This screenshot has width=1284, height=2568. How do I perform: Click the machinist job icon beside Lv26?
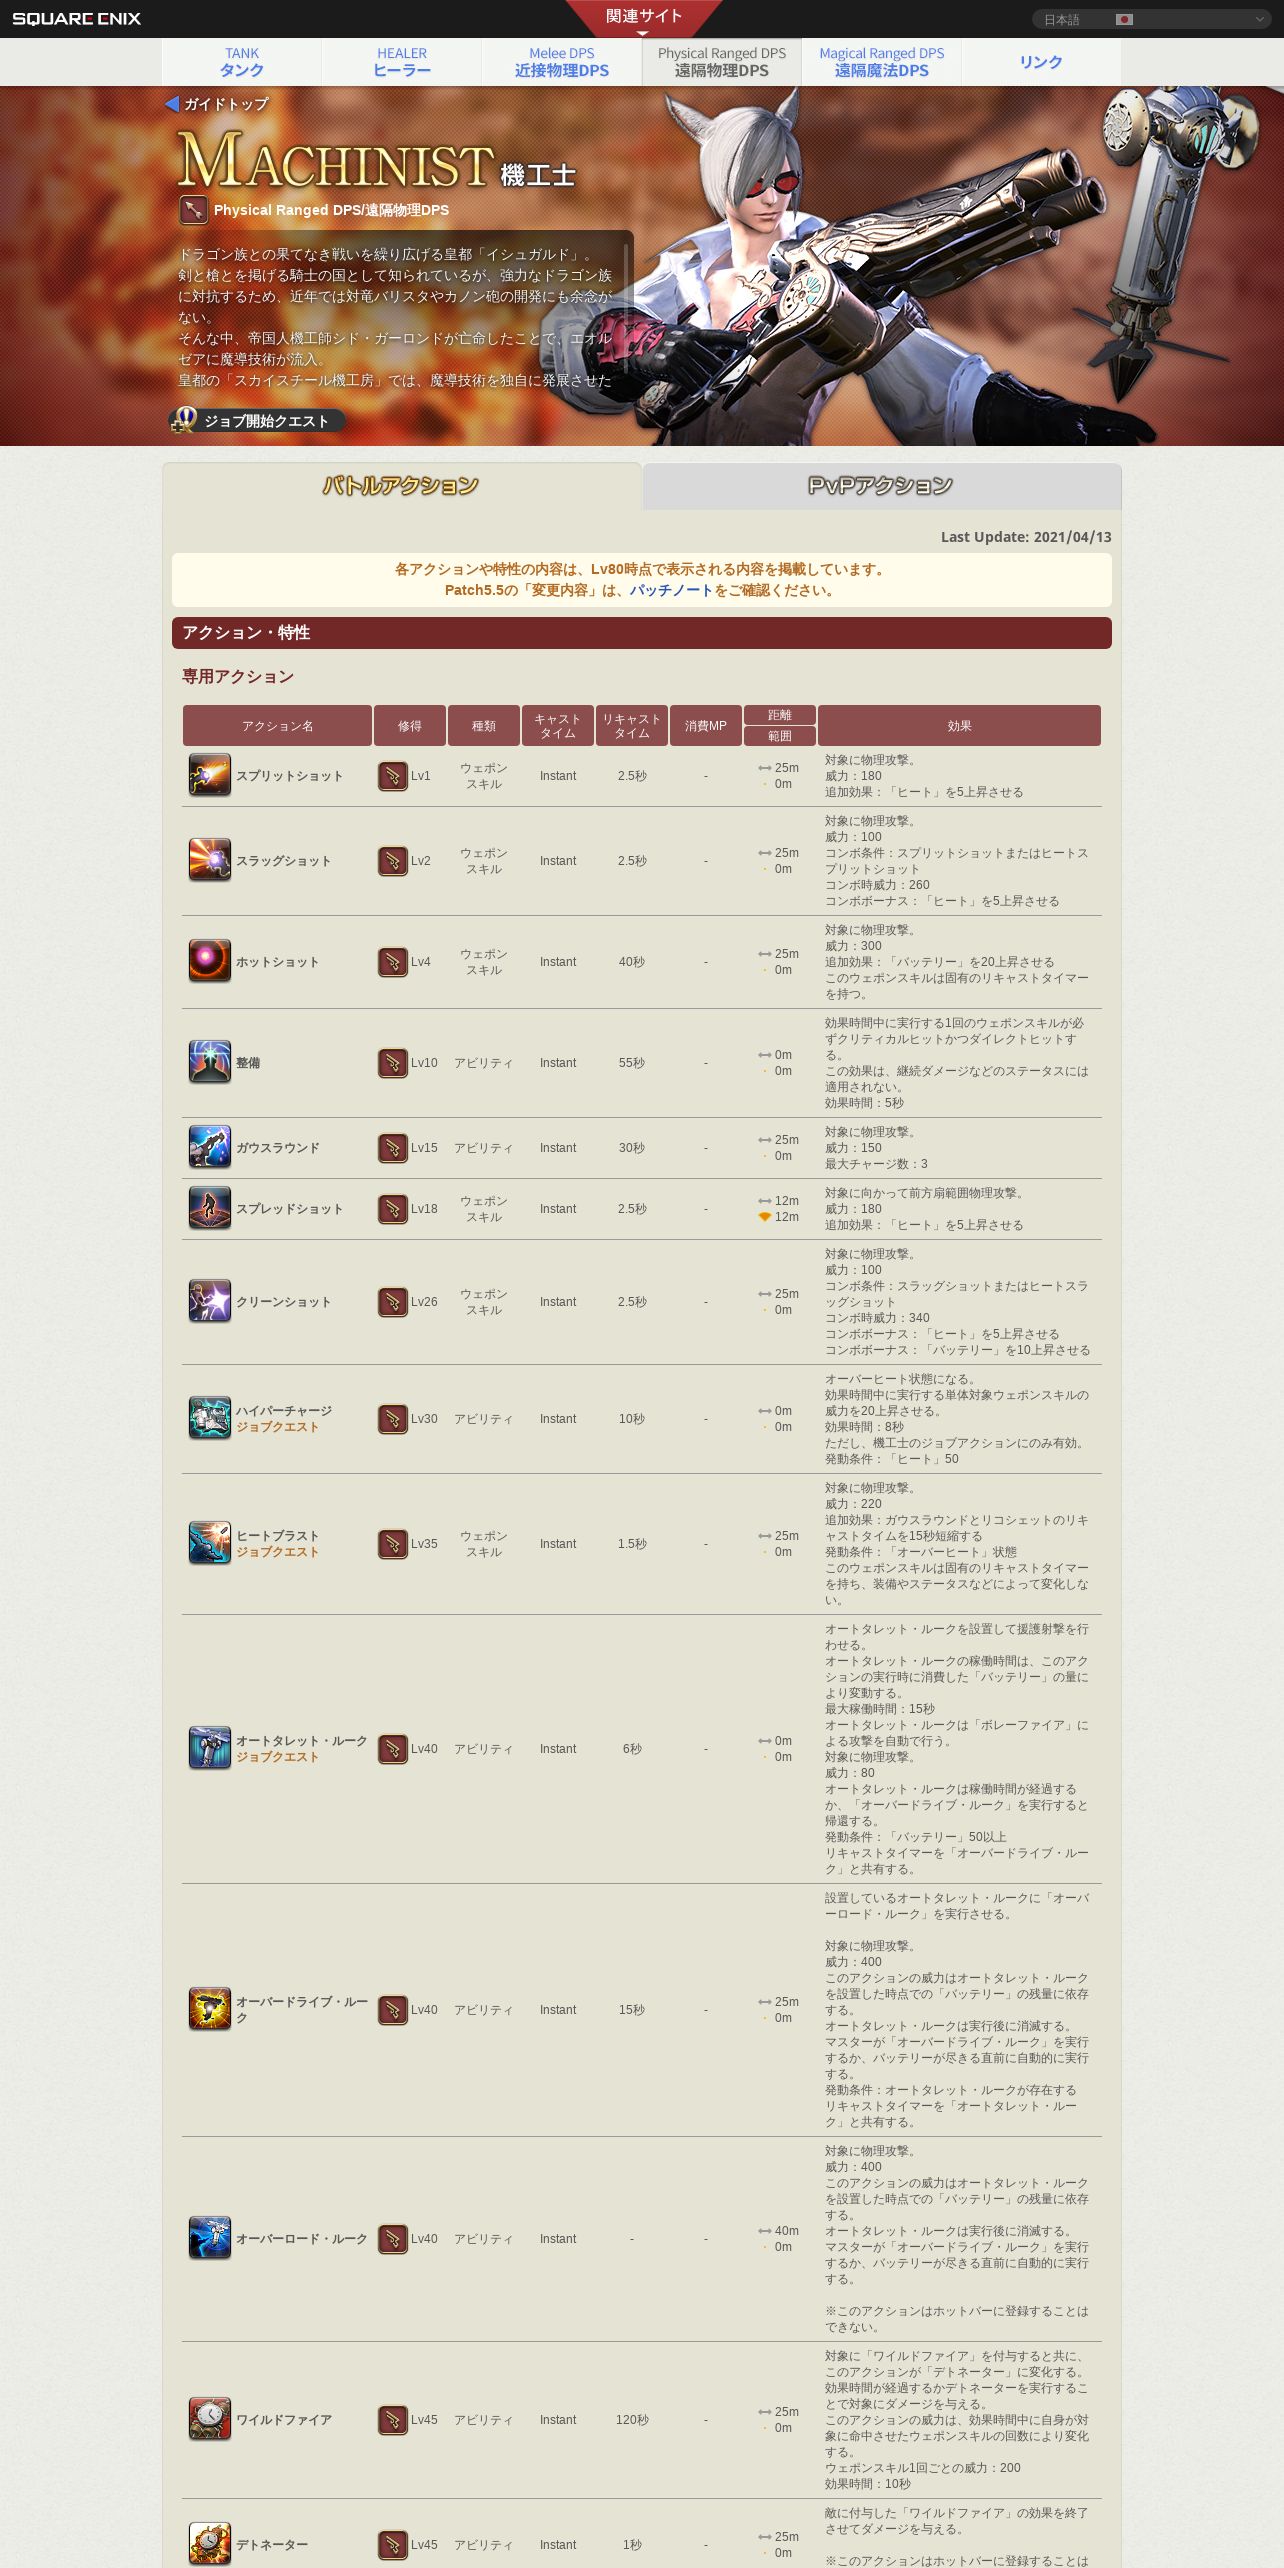click(393, 1302)
